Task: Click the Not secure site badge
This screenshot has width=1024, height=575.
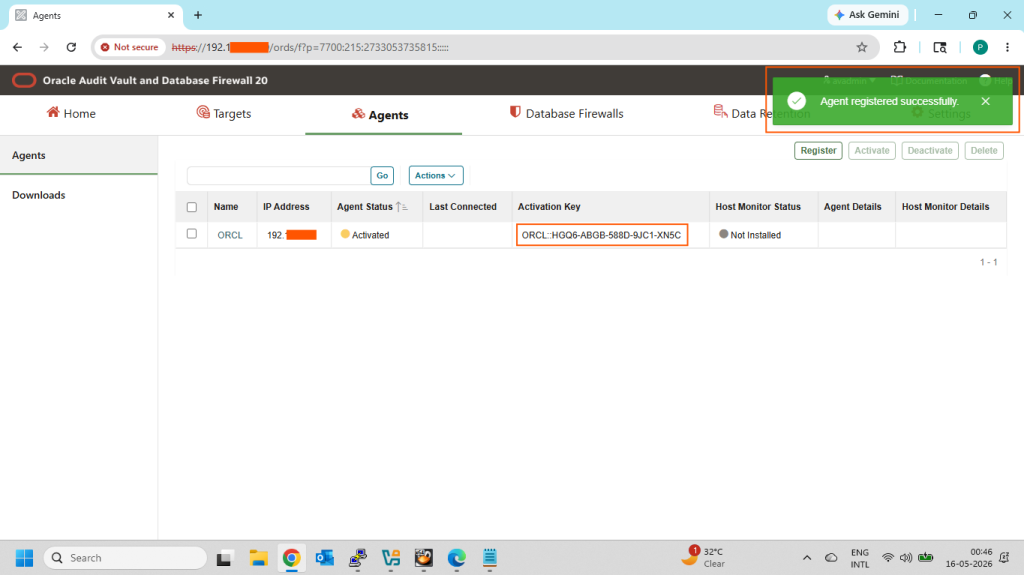Action: [x=129, y=47]
